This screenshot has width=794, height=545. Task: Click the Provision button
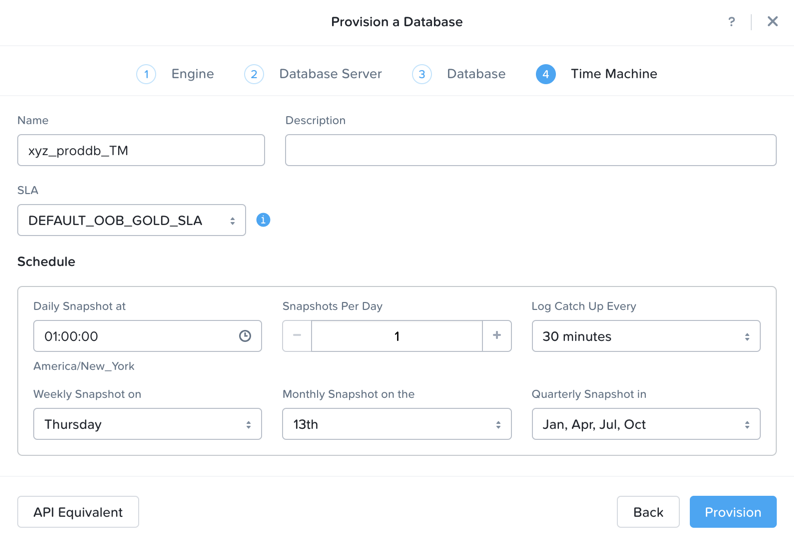pyautogui.click(x=733, y=512)
